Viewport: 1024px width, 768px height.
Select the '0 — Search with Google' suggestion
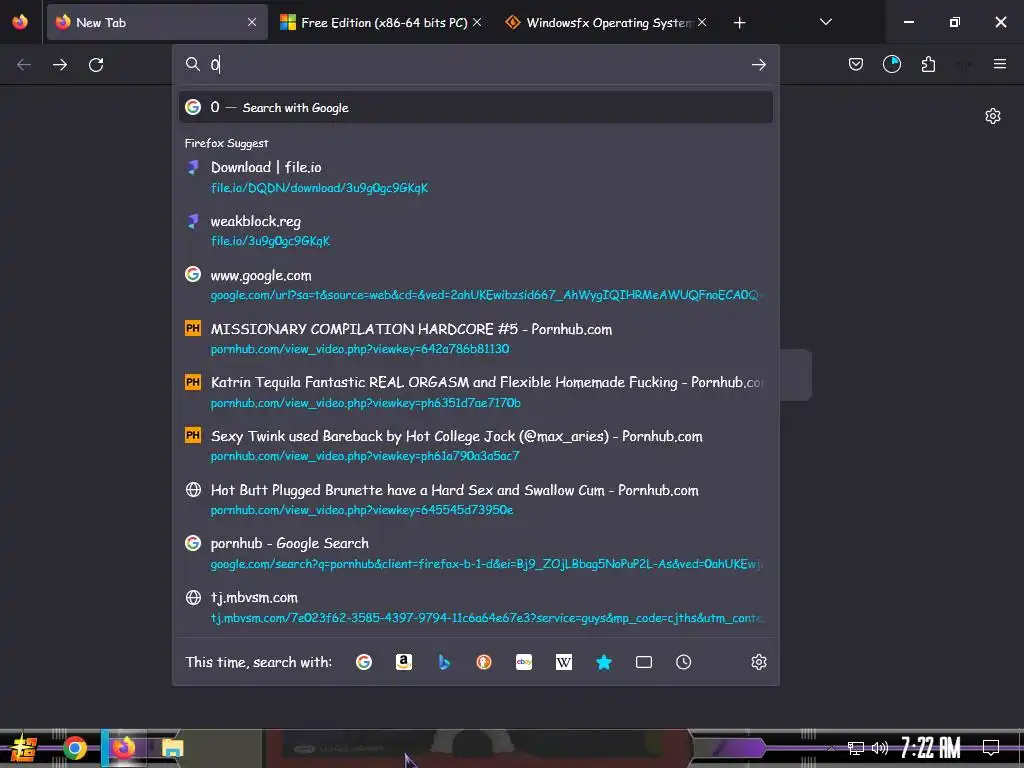click(475, 107)
